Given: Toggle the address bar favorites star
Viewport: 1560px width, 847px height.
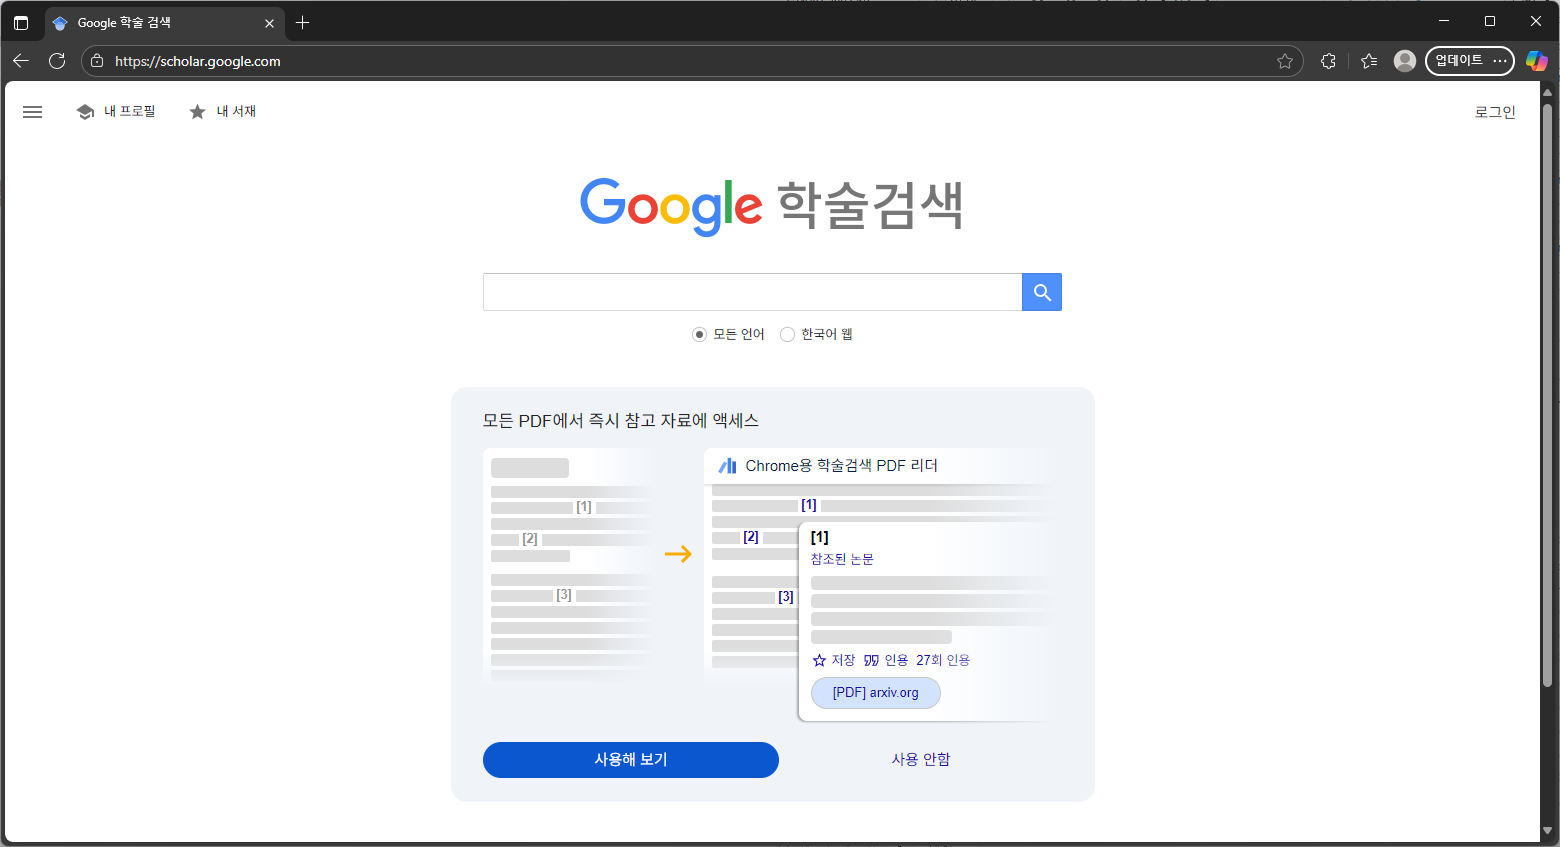Looking at the screenshot, I should click(1285, 61).
